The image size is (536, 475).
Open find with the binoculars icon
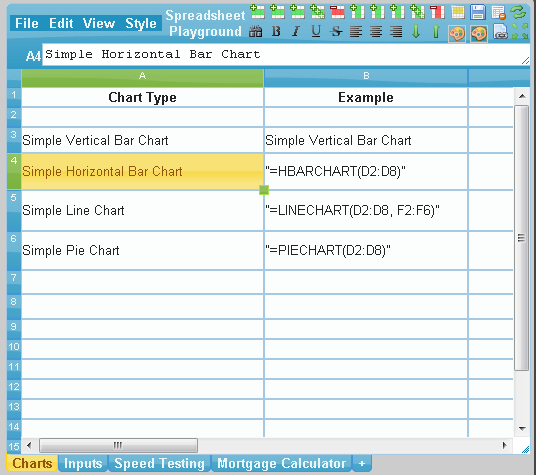(256, 32)
